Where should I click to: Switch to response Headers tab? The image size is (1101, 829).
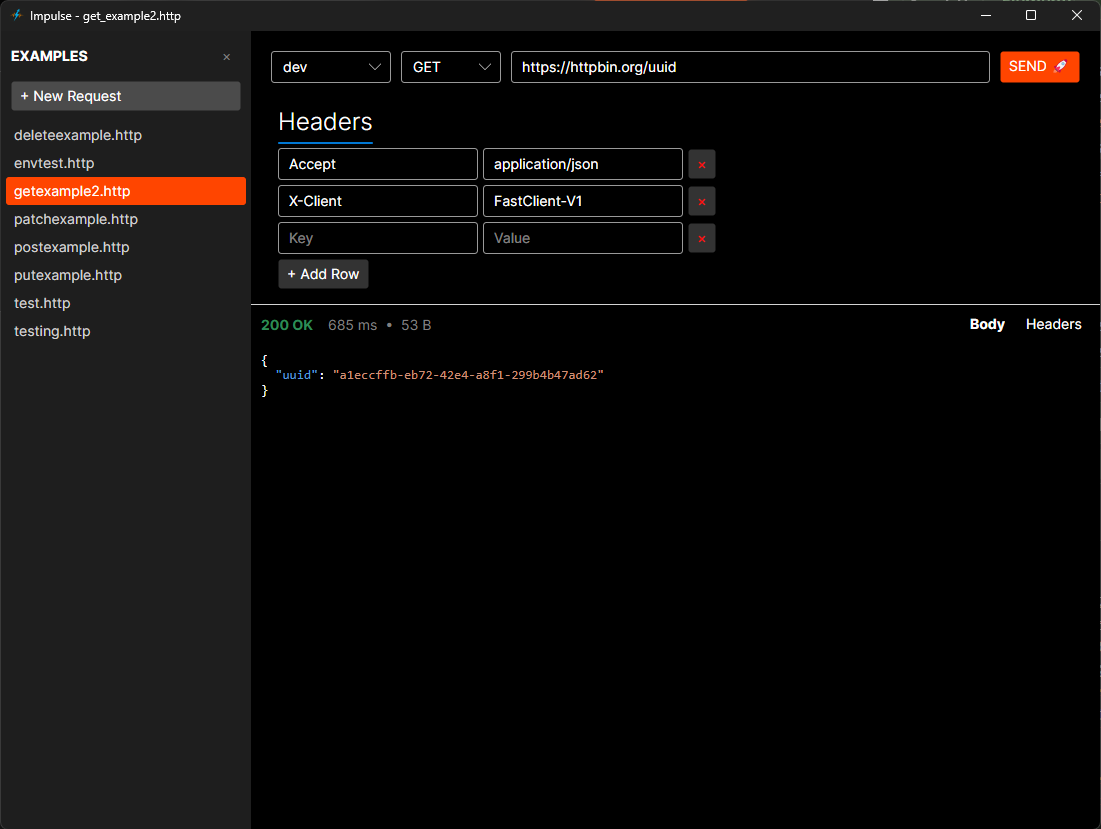(1053, 325)
